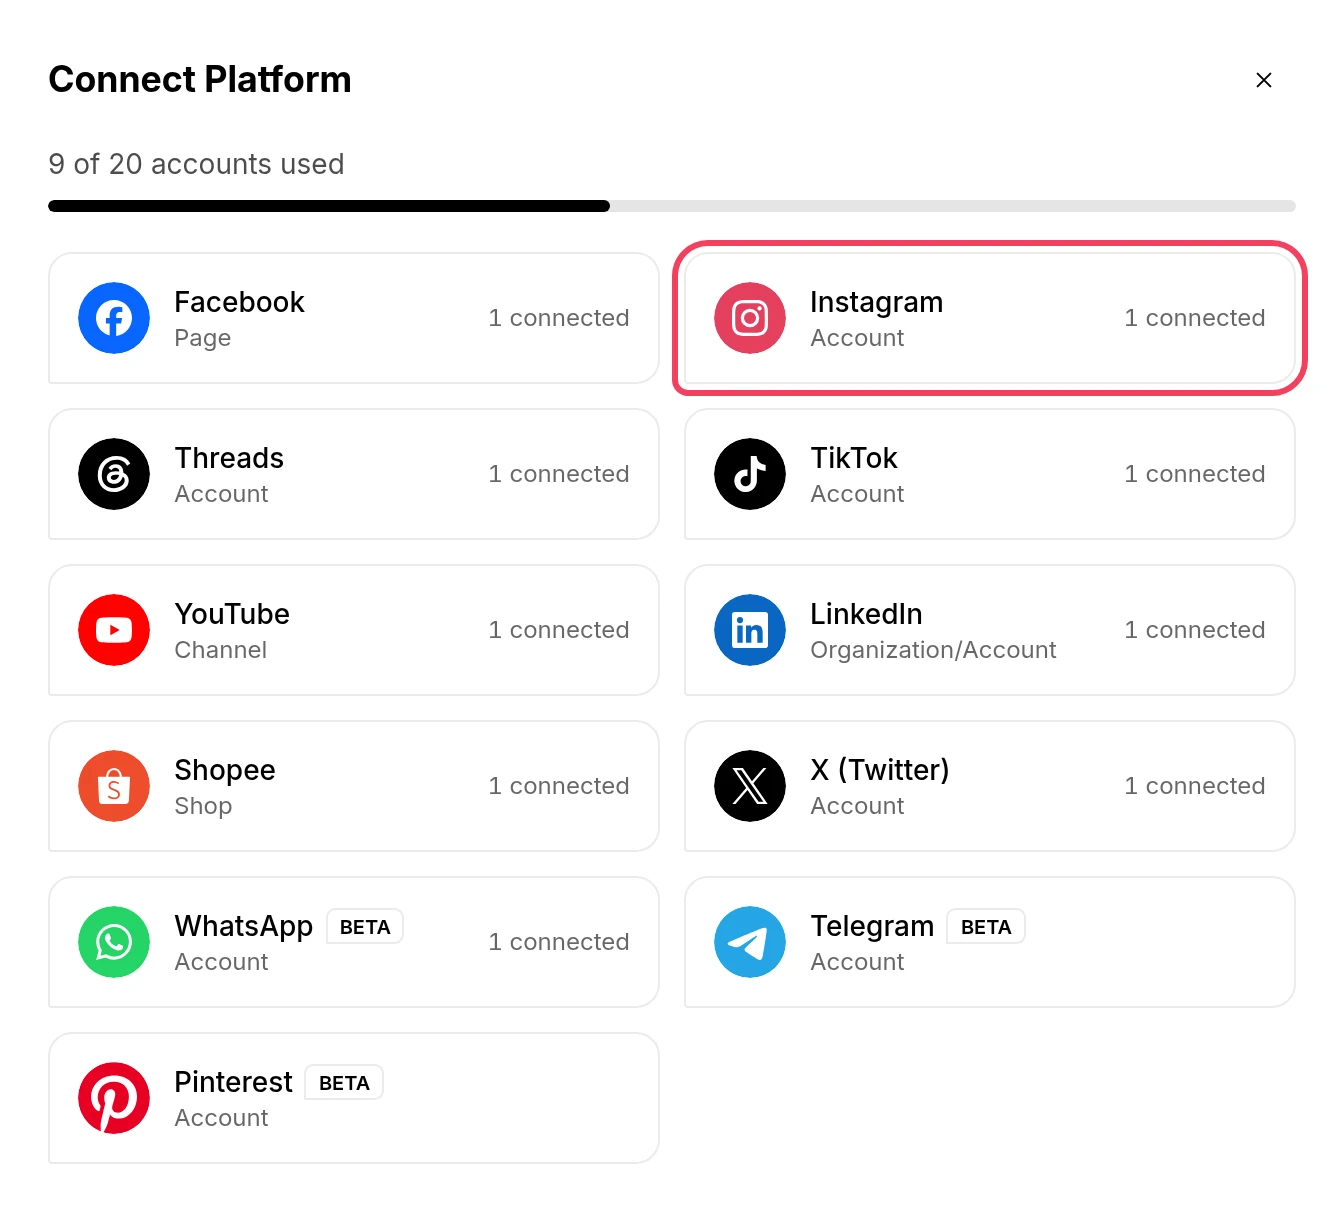The height and width of the screenshot is (1212, 1344).
Task: Select the 'WhatsApp' platform name
Action: (x=244, y=926)
